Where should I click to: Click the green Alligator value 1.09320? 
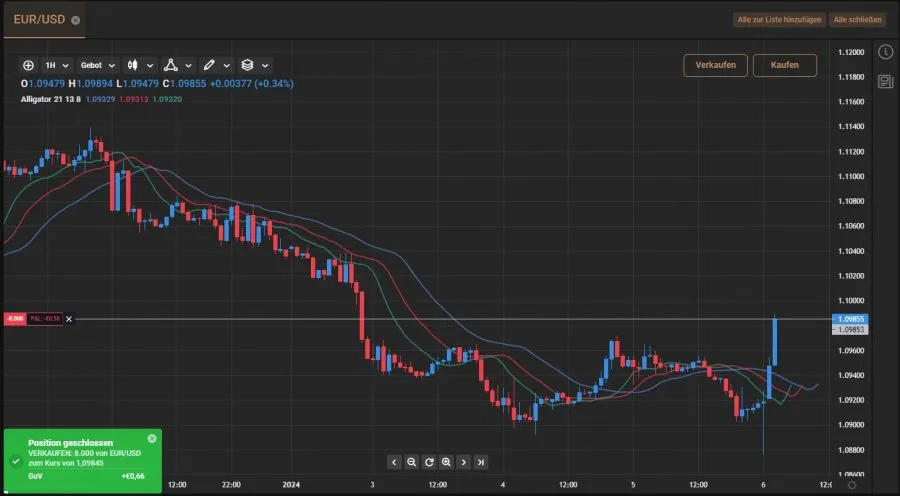[168, 99]
